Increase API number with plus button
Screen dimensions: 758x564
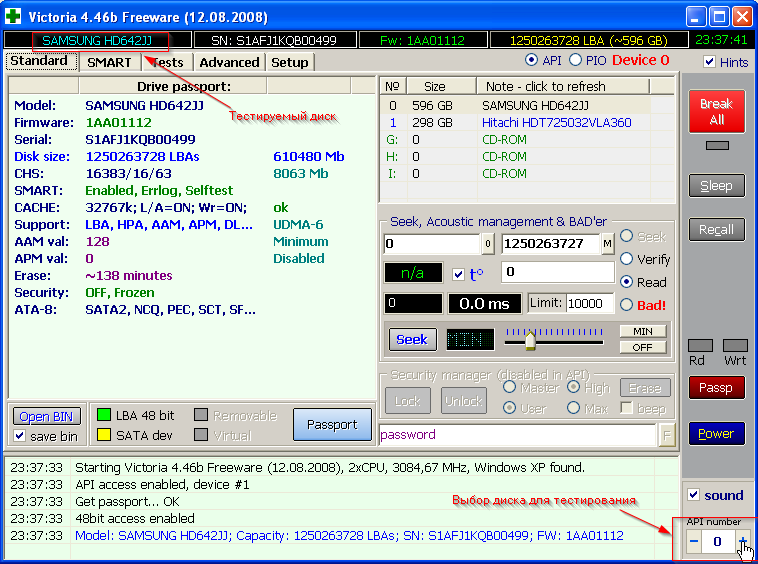pyautogui.click(x=743, y=541)
